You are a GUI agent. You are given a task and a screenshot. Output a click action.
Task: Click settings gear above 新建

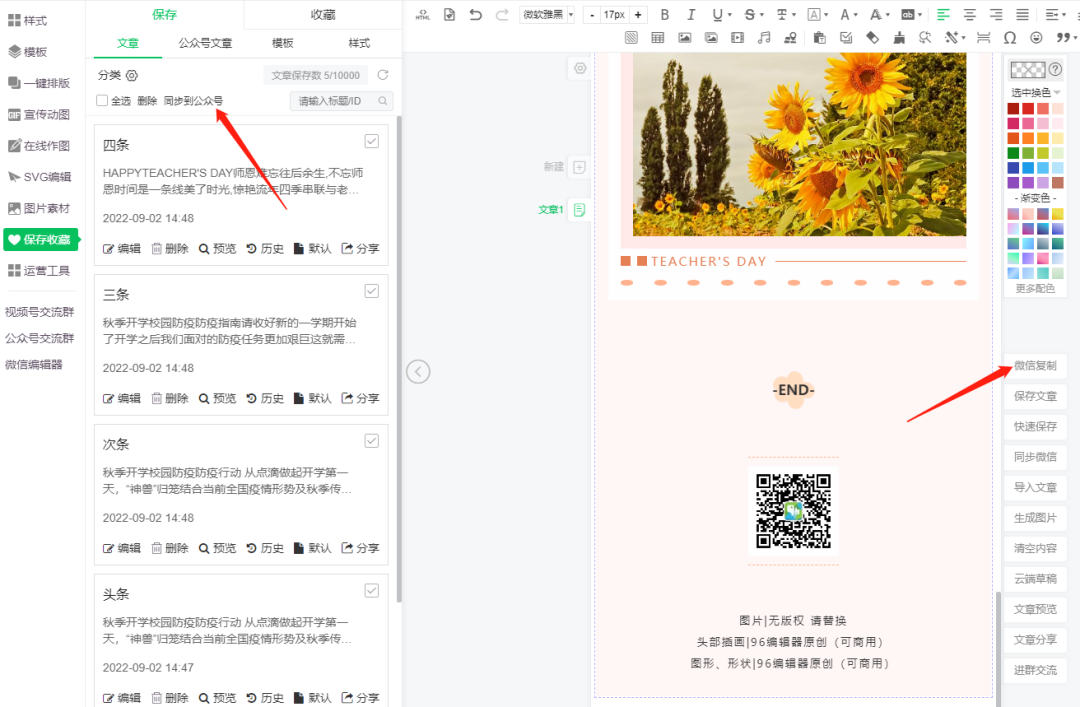580,69
